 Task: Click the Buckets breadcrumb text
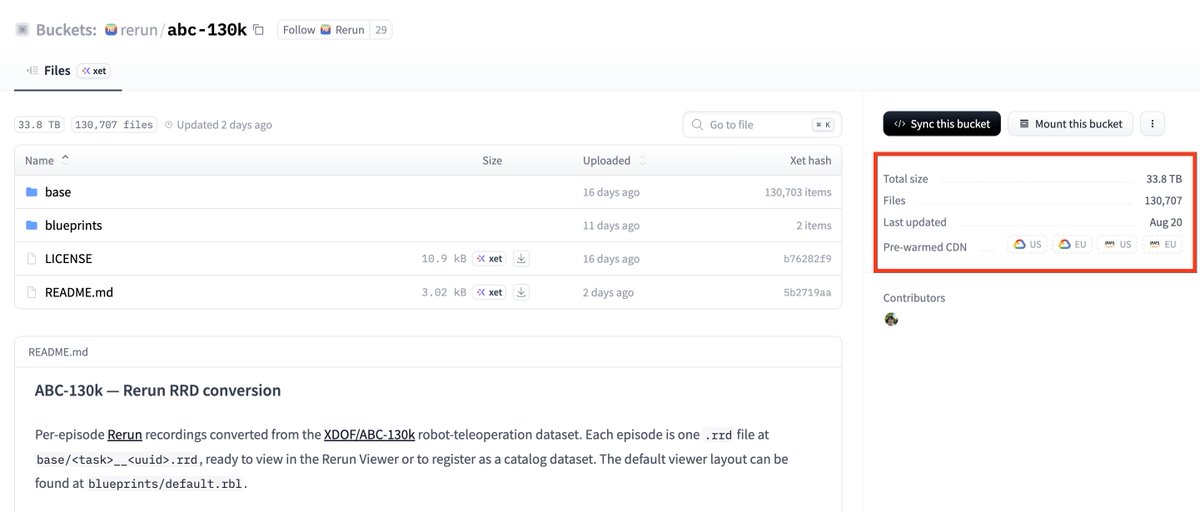[x=66, y=30]
